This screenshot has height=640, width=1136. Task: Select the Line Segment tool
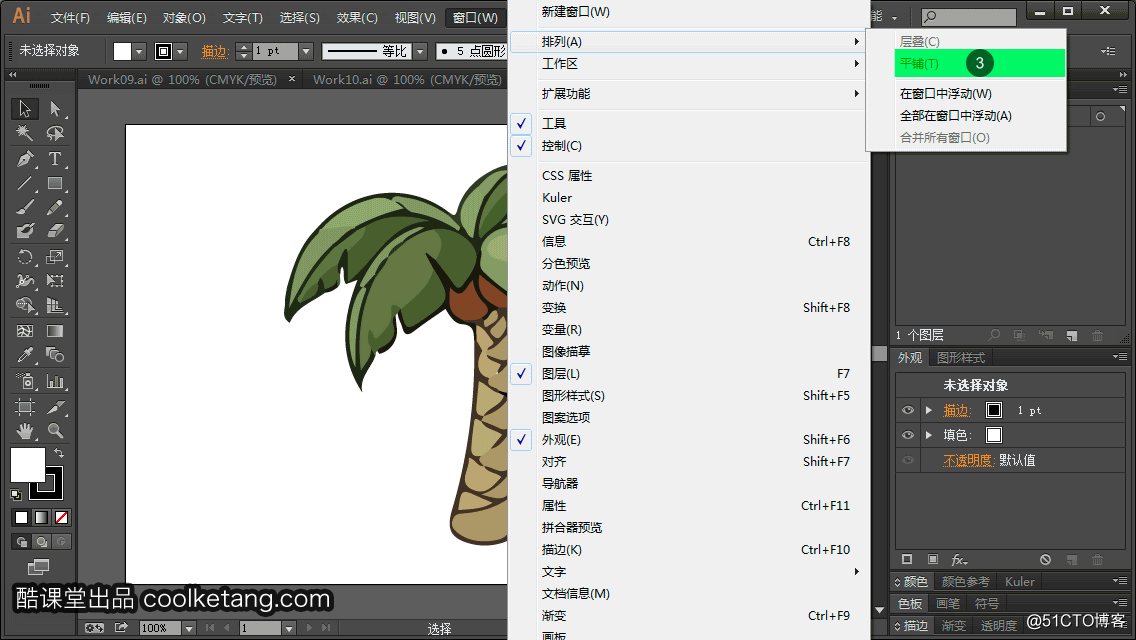tap(25, 183)
